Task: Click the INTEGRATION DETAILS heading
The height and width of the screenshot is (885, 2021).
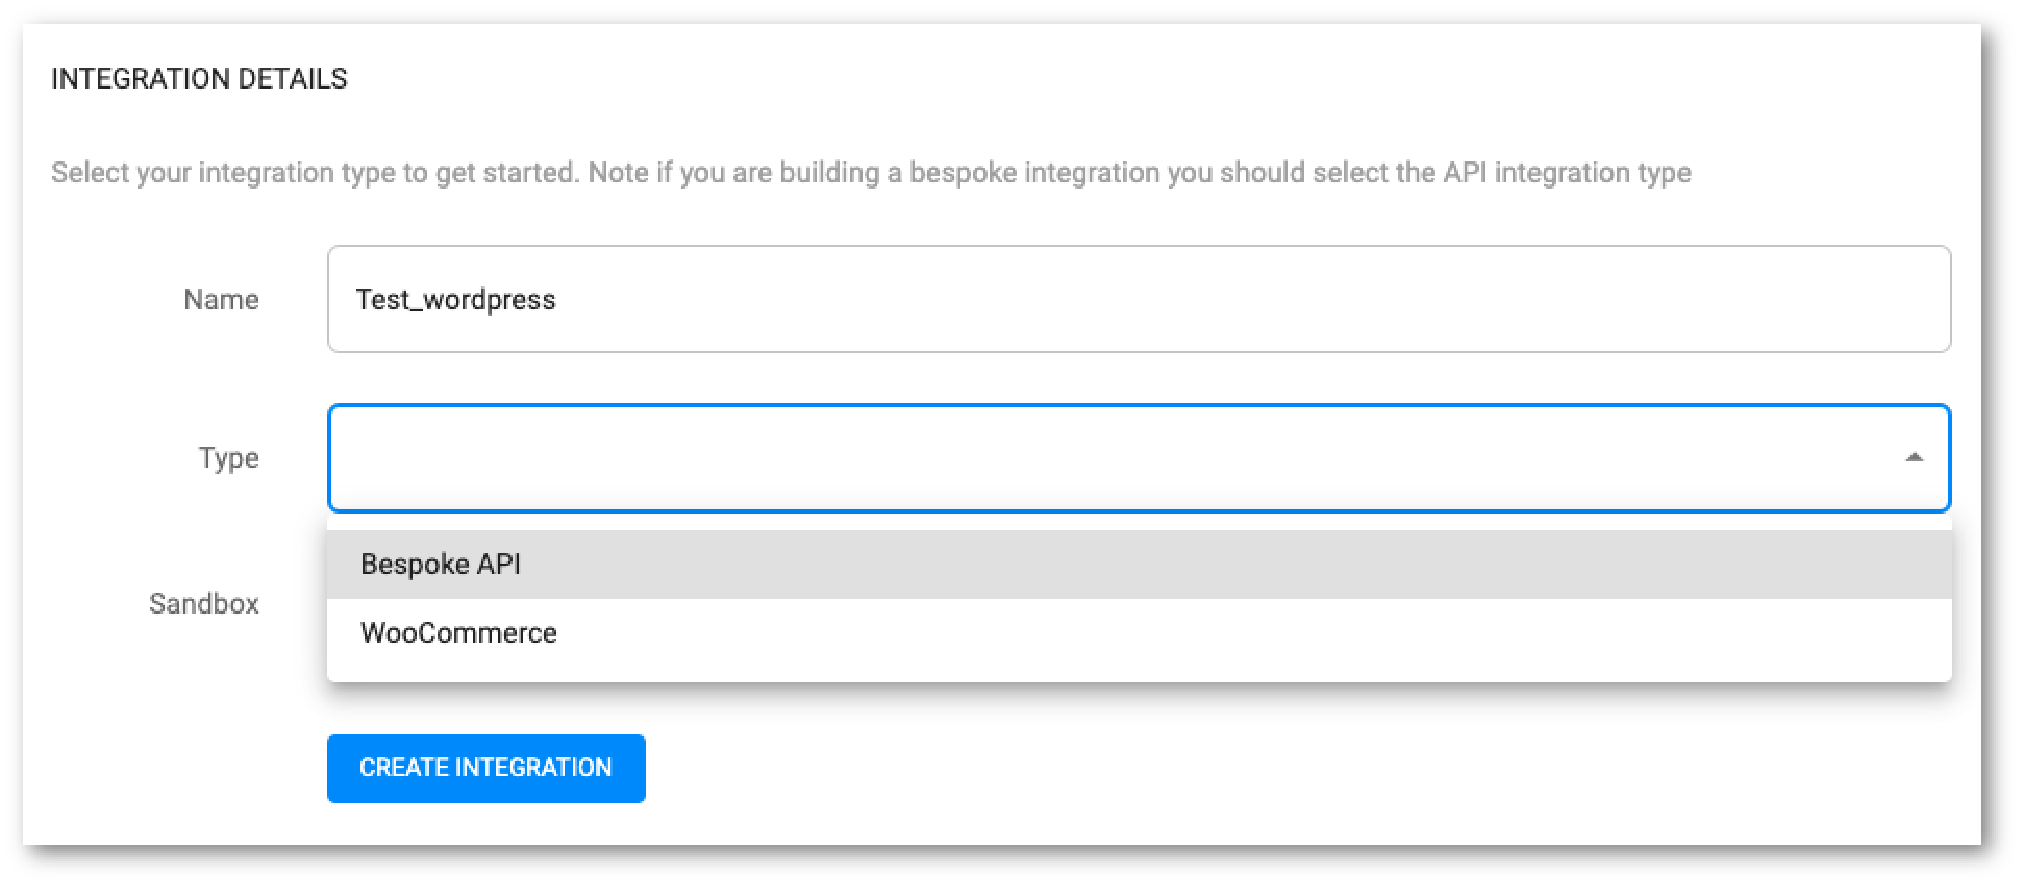Action: point(199,79)
